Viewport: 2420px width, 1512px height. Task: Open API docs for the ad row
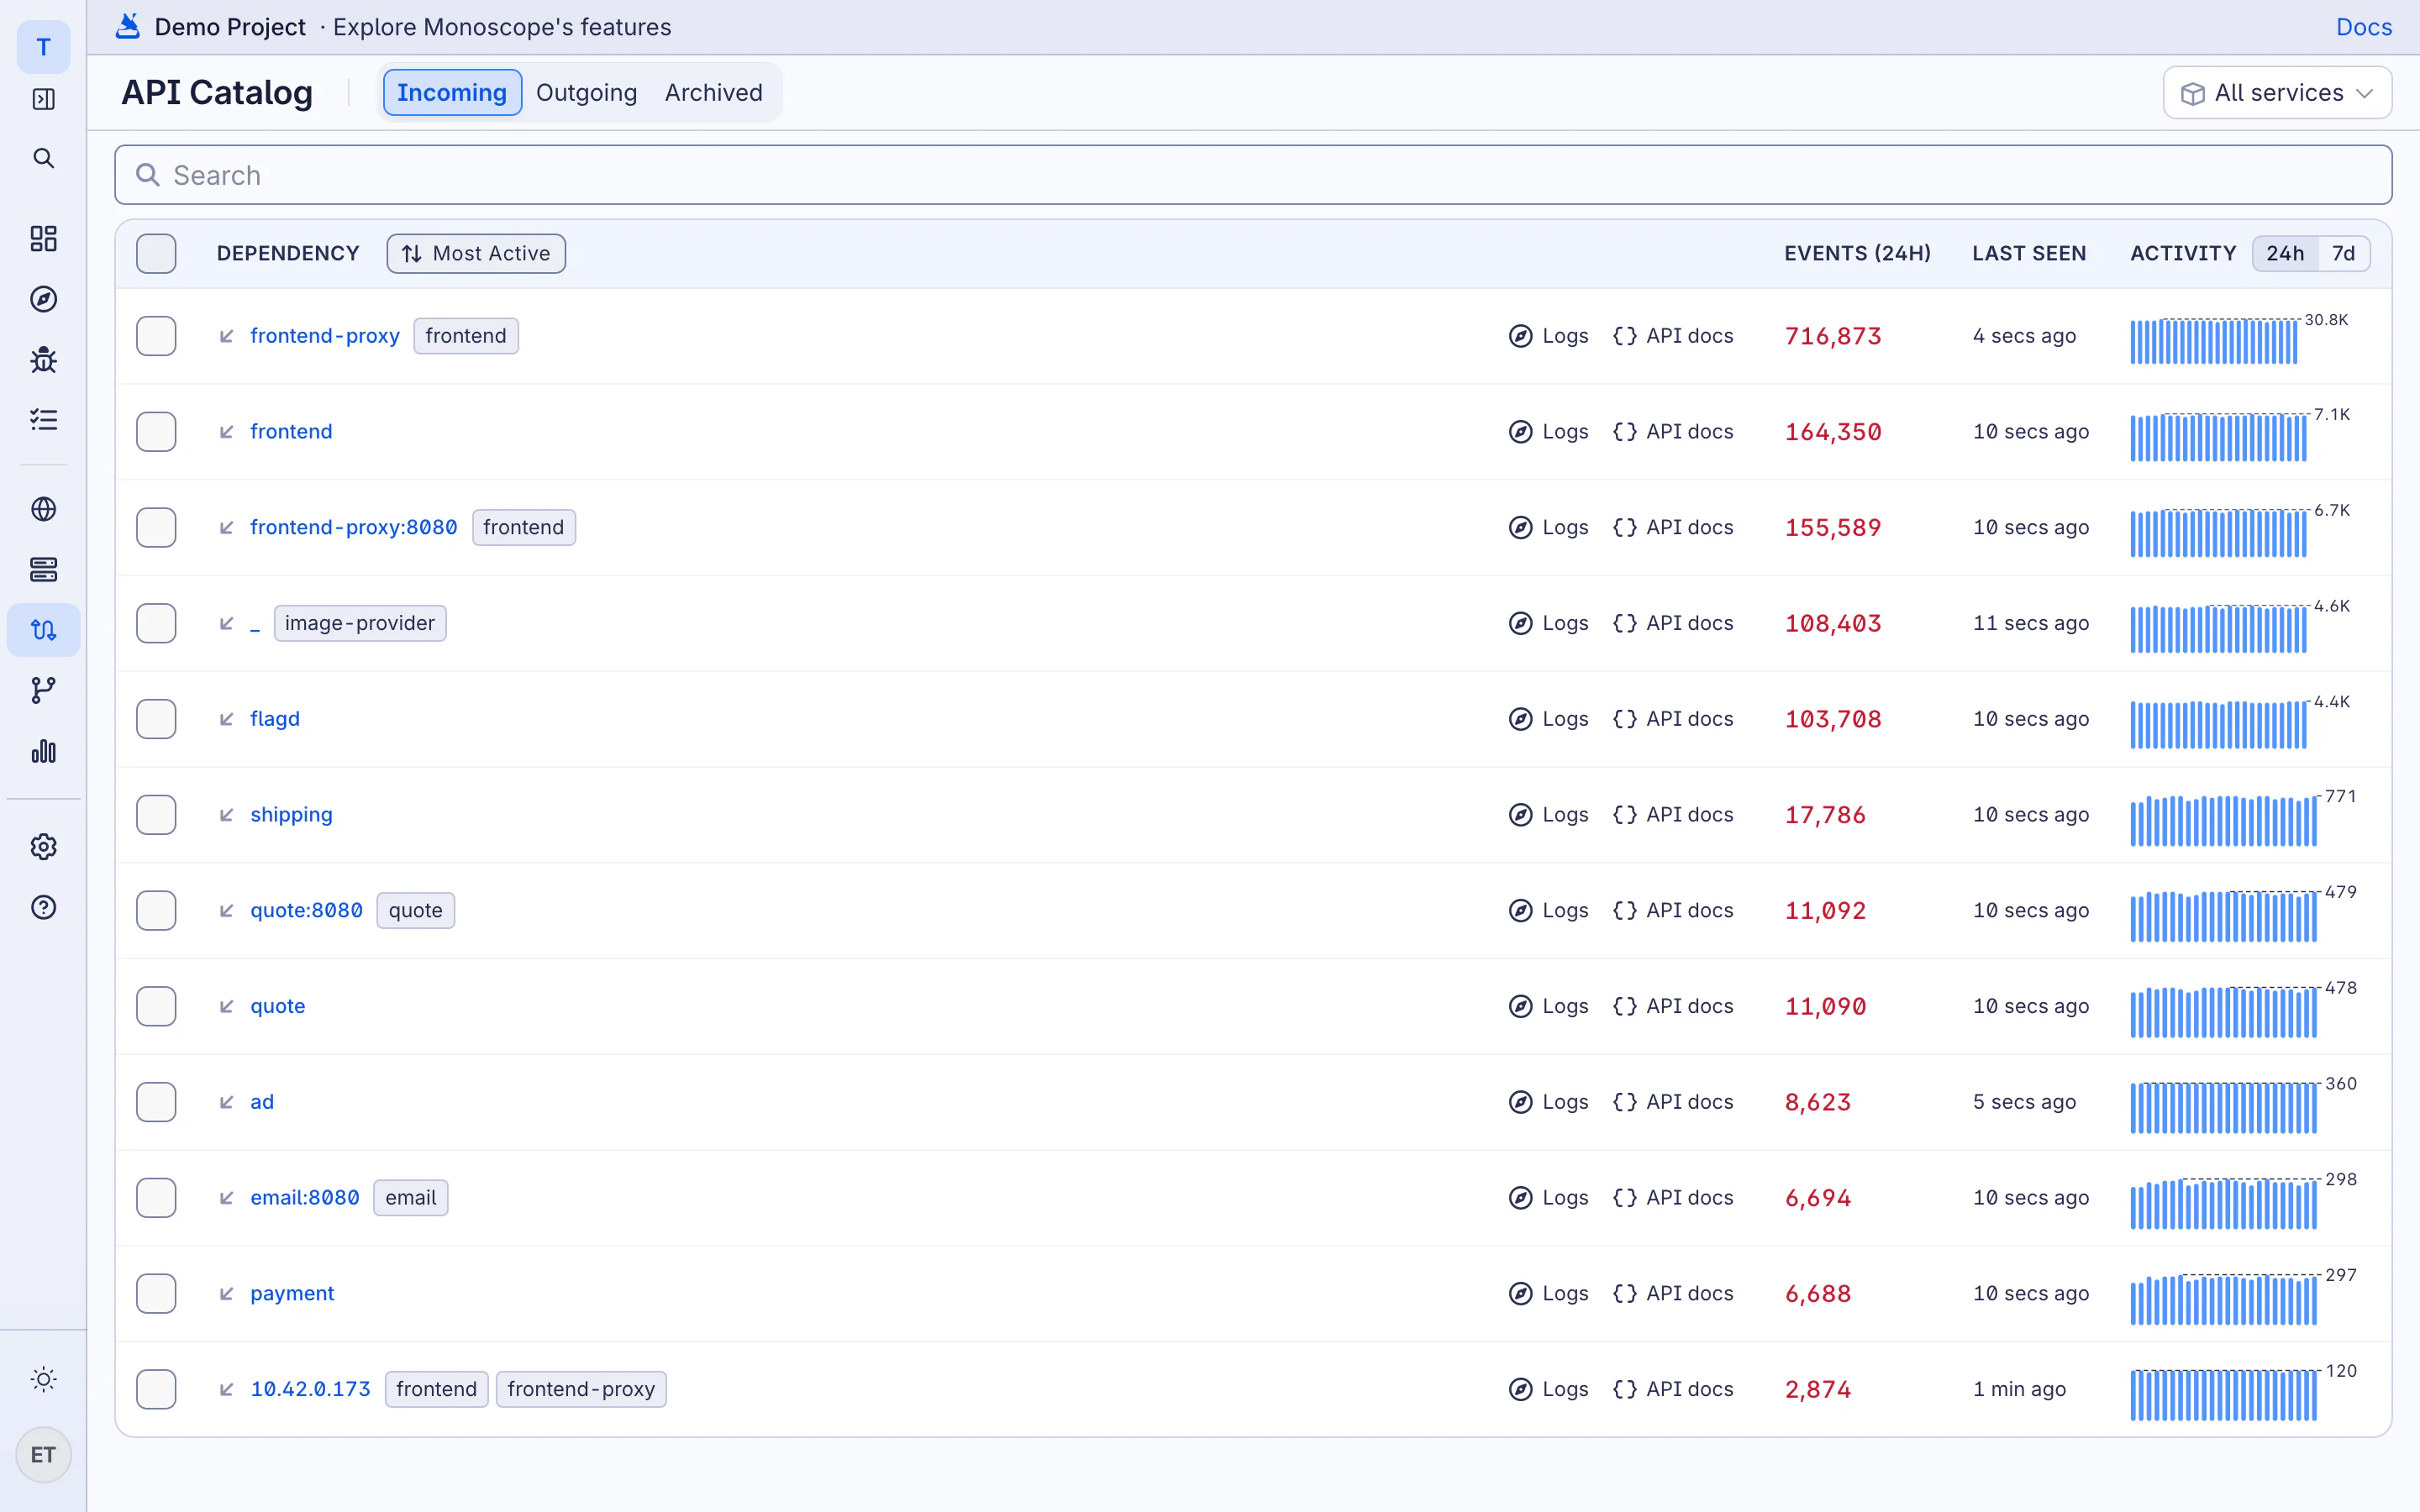[x=1673, y=1102]
